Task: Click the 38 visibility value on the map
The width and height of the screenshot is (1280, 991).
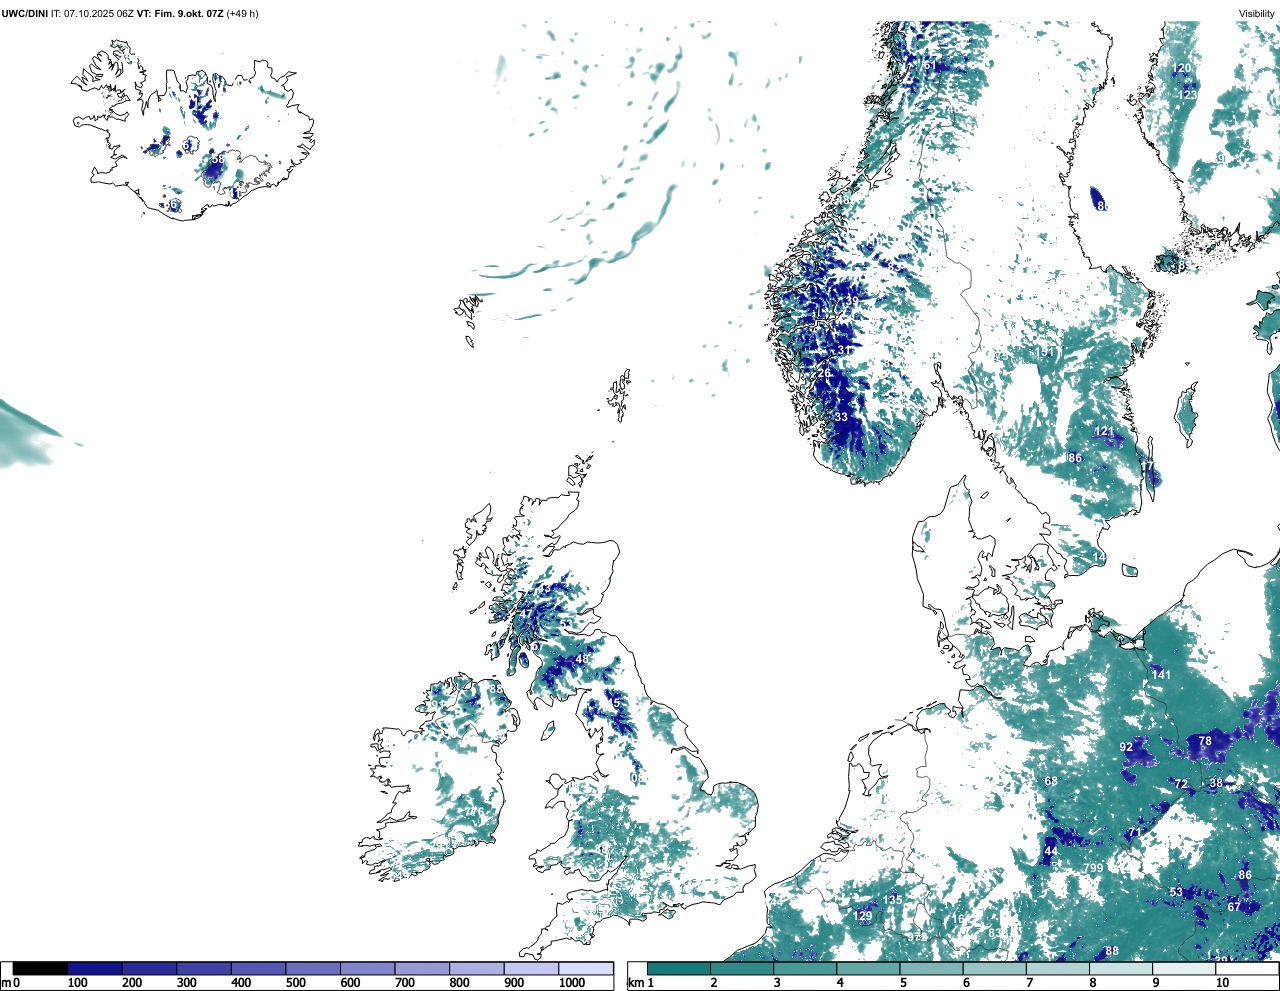Action: click(x=1216, y=783)
